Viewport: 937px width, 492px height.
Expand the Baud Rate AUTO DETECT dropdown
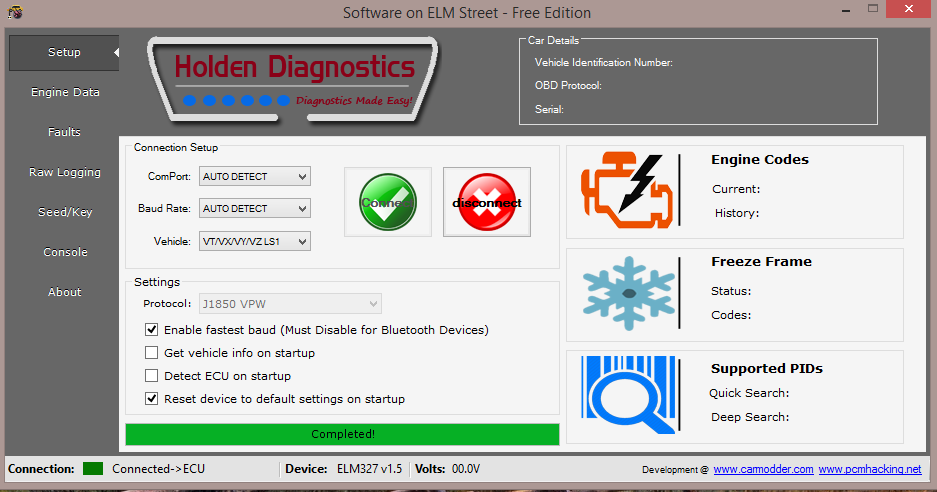click(x=255, y=208)
